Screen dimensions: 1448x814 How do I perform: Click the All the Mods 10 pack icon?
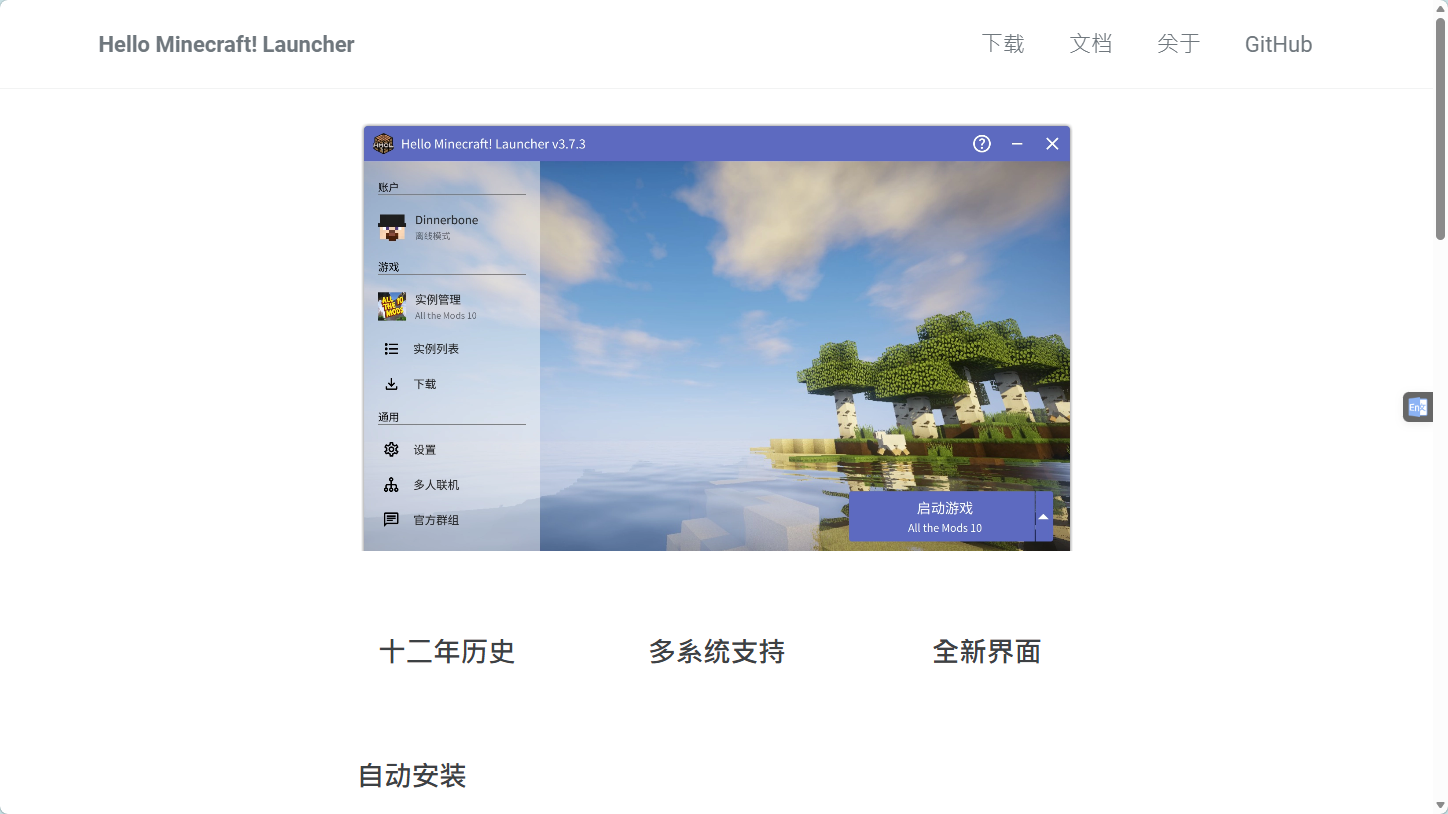pyautogui.click(x=392, y=306)
